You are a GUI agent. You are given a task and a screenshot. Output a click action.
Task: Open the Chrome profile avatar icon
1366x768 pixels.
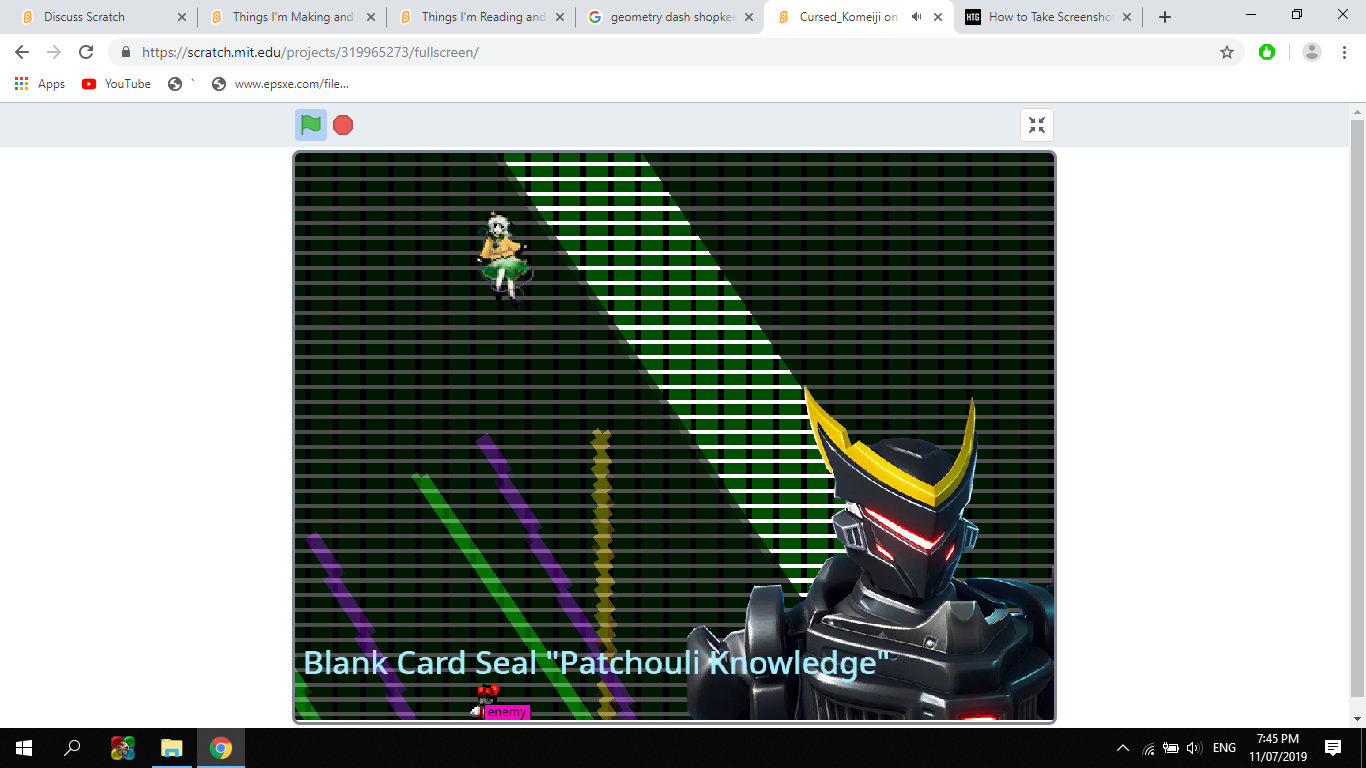(1312, 52)
